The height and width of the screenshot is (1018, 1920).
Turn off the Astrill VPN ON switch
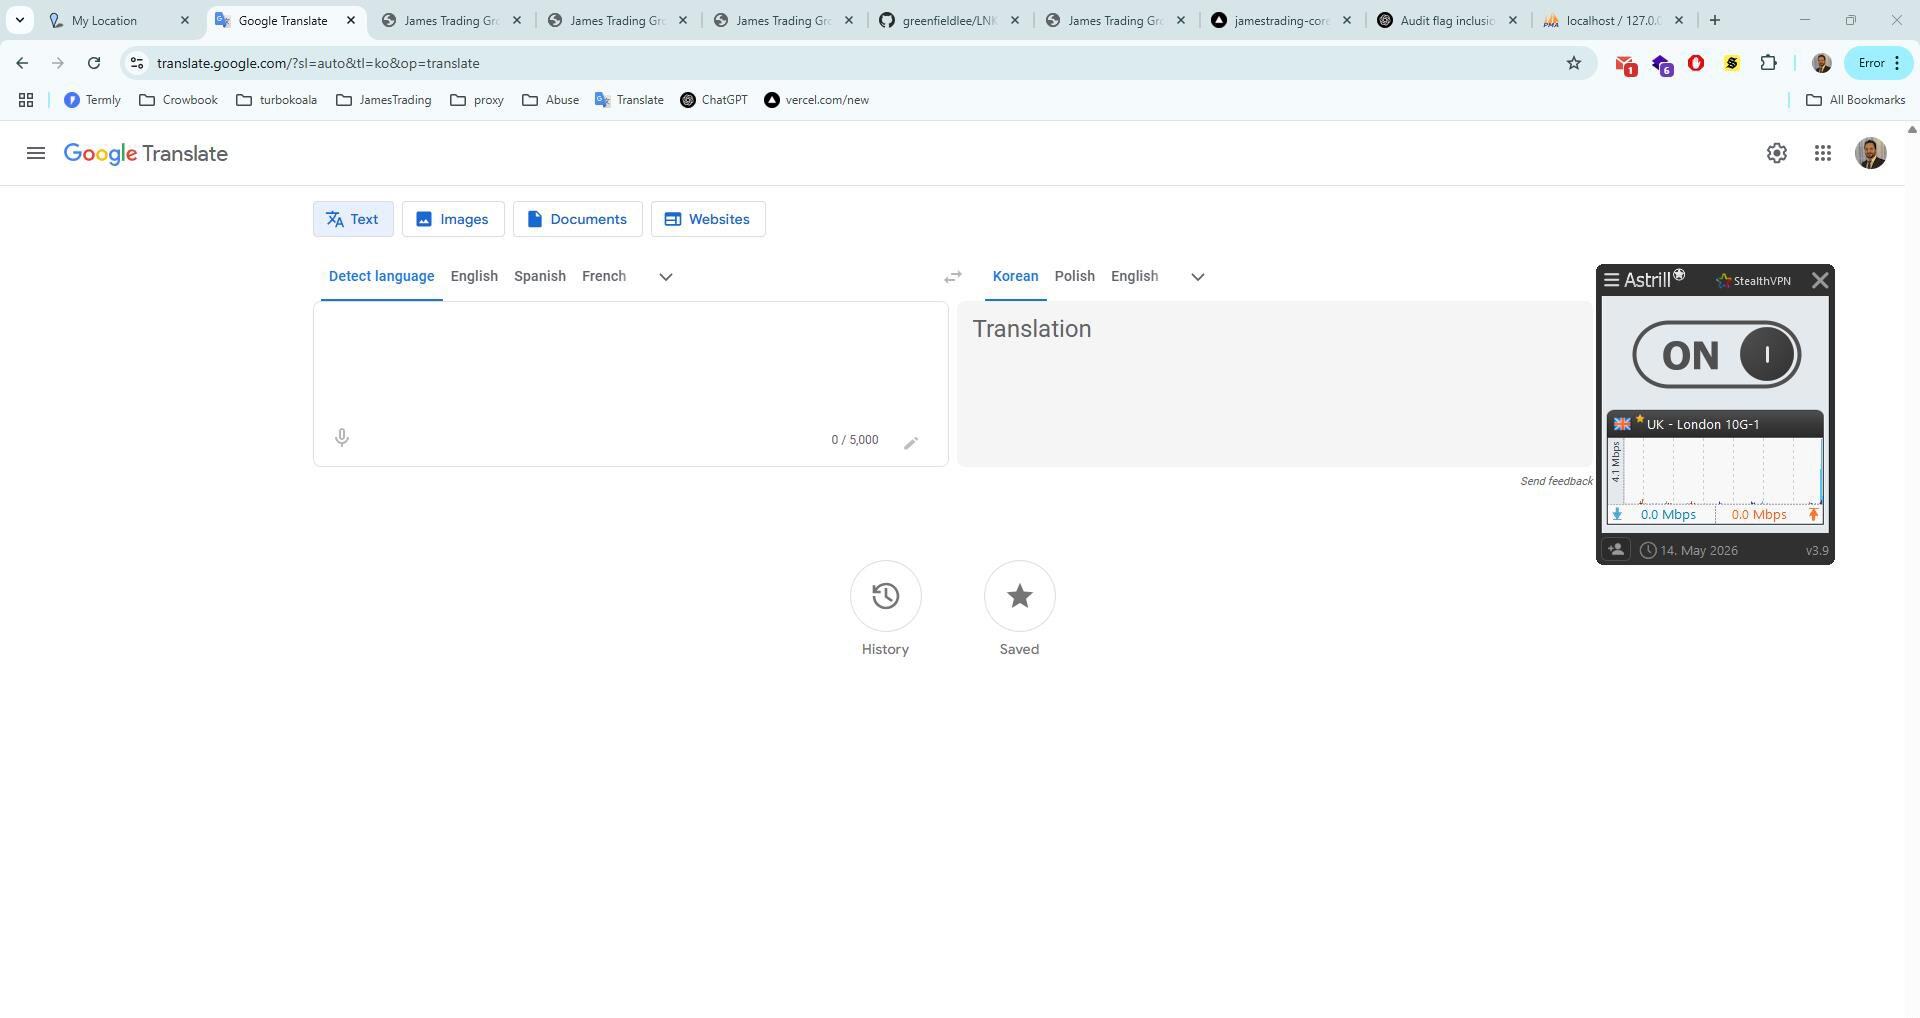click(x=1714, y=353)
